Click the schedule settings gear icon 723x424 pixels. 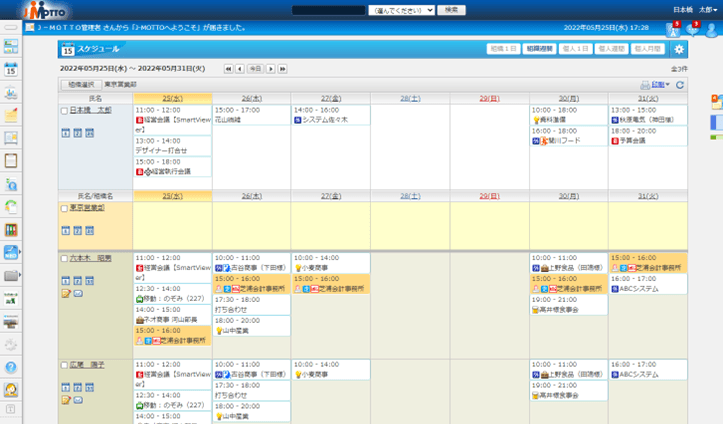point(679,49)
